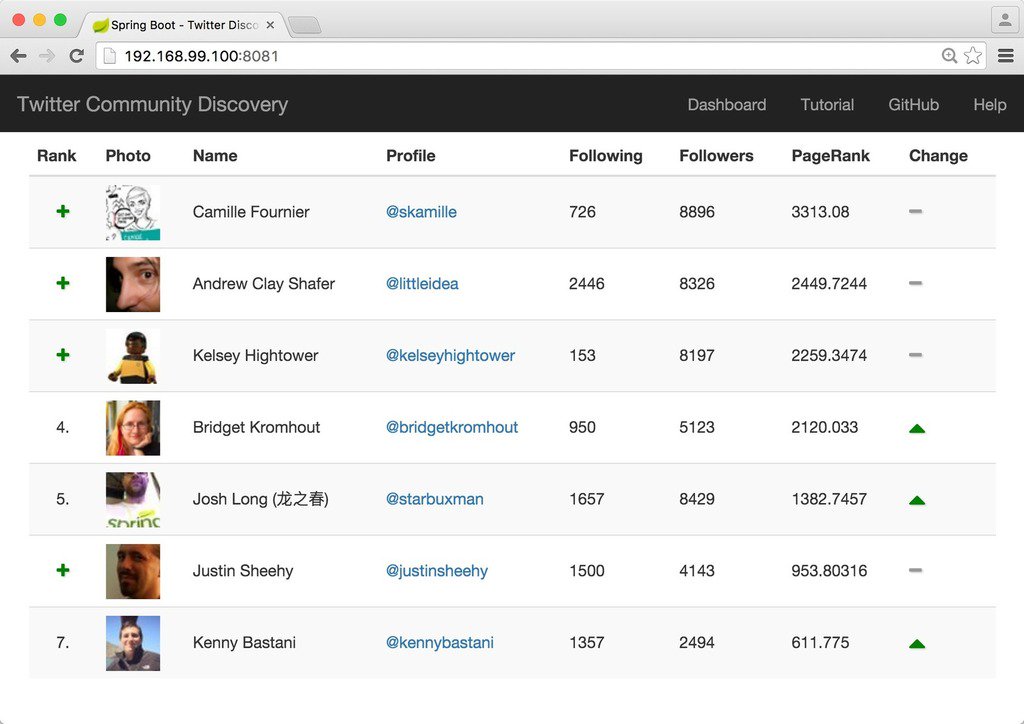Open the @starbuxman profile link
Image resolution: width=1024 pixels, height=724 pixels.
(x=434, y=499)
